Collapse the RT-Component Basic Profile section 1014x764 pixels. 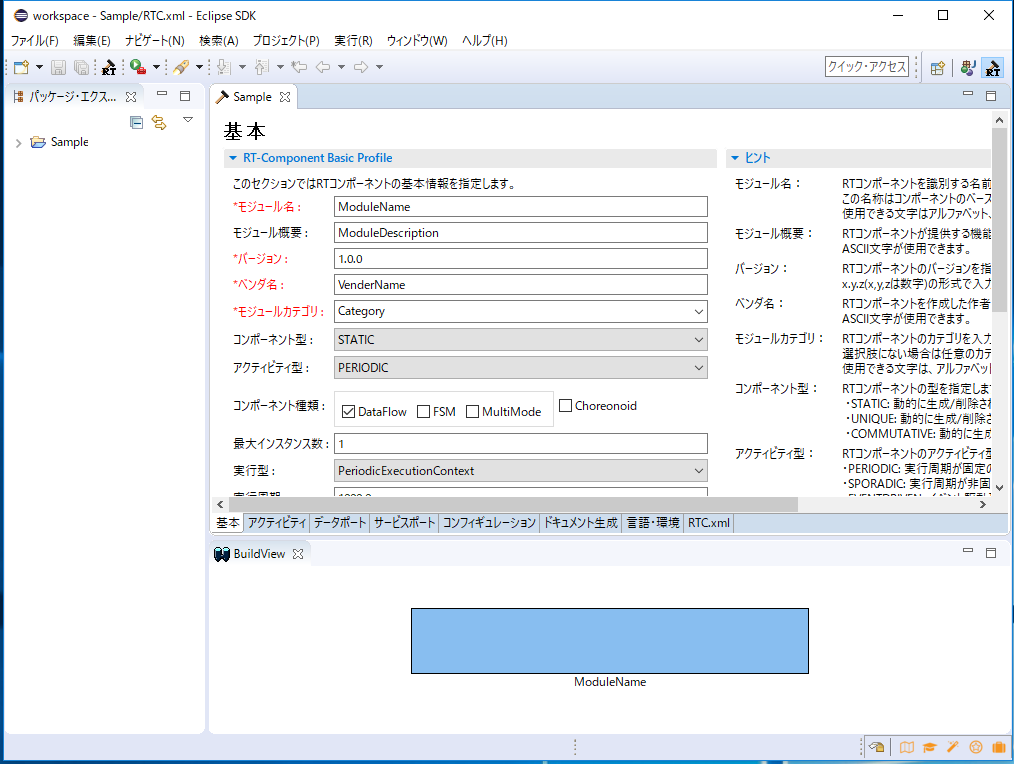(x=233, y=158)
